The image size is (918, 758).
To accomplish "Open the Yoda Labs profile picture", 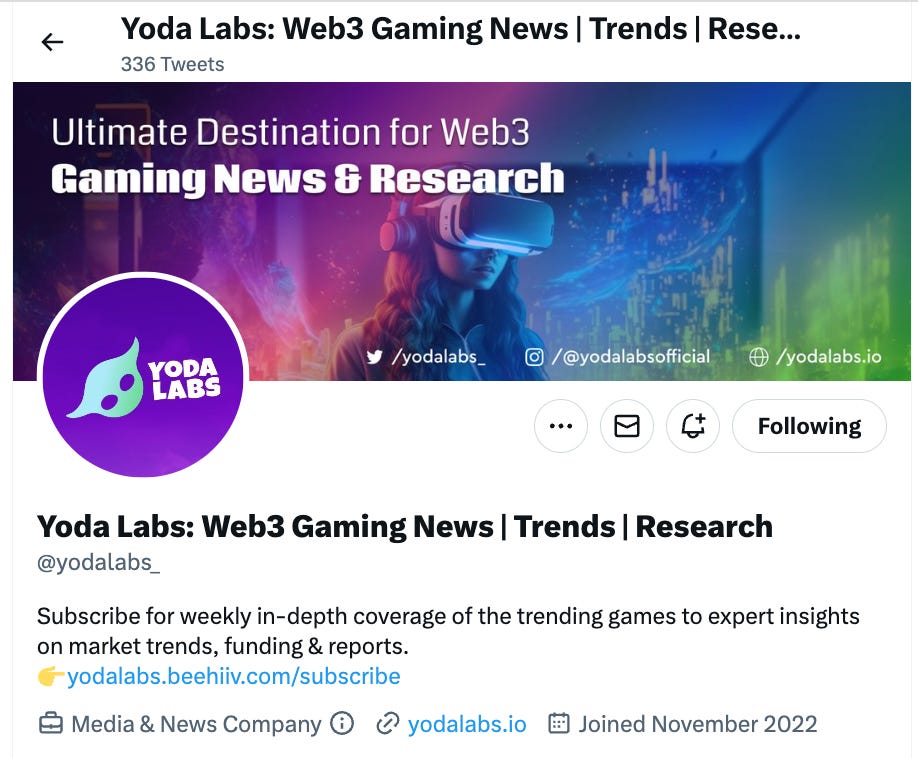I will [143, 375].
